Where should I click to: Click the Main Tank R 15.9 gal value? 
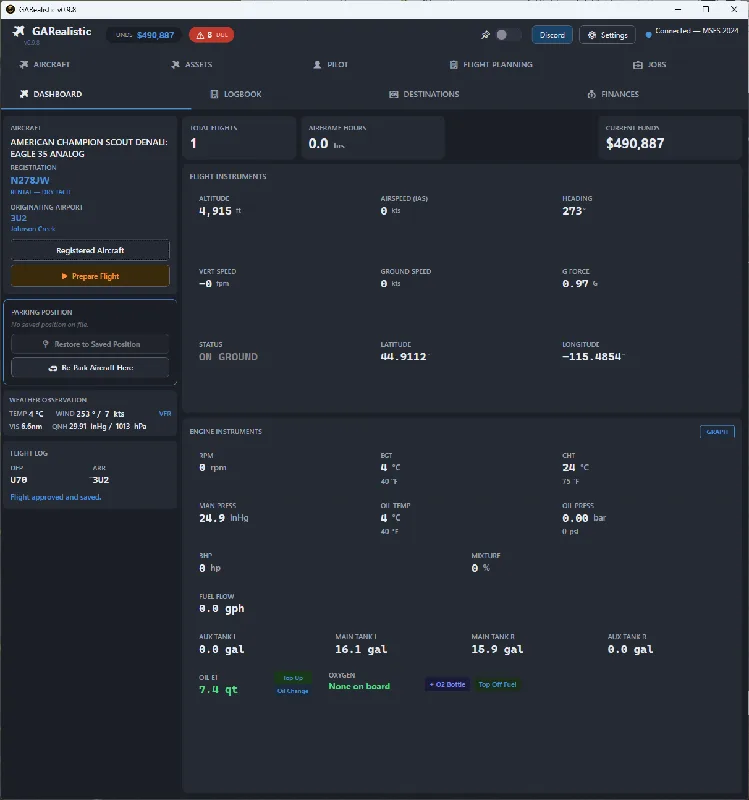[x=497, y=649]
